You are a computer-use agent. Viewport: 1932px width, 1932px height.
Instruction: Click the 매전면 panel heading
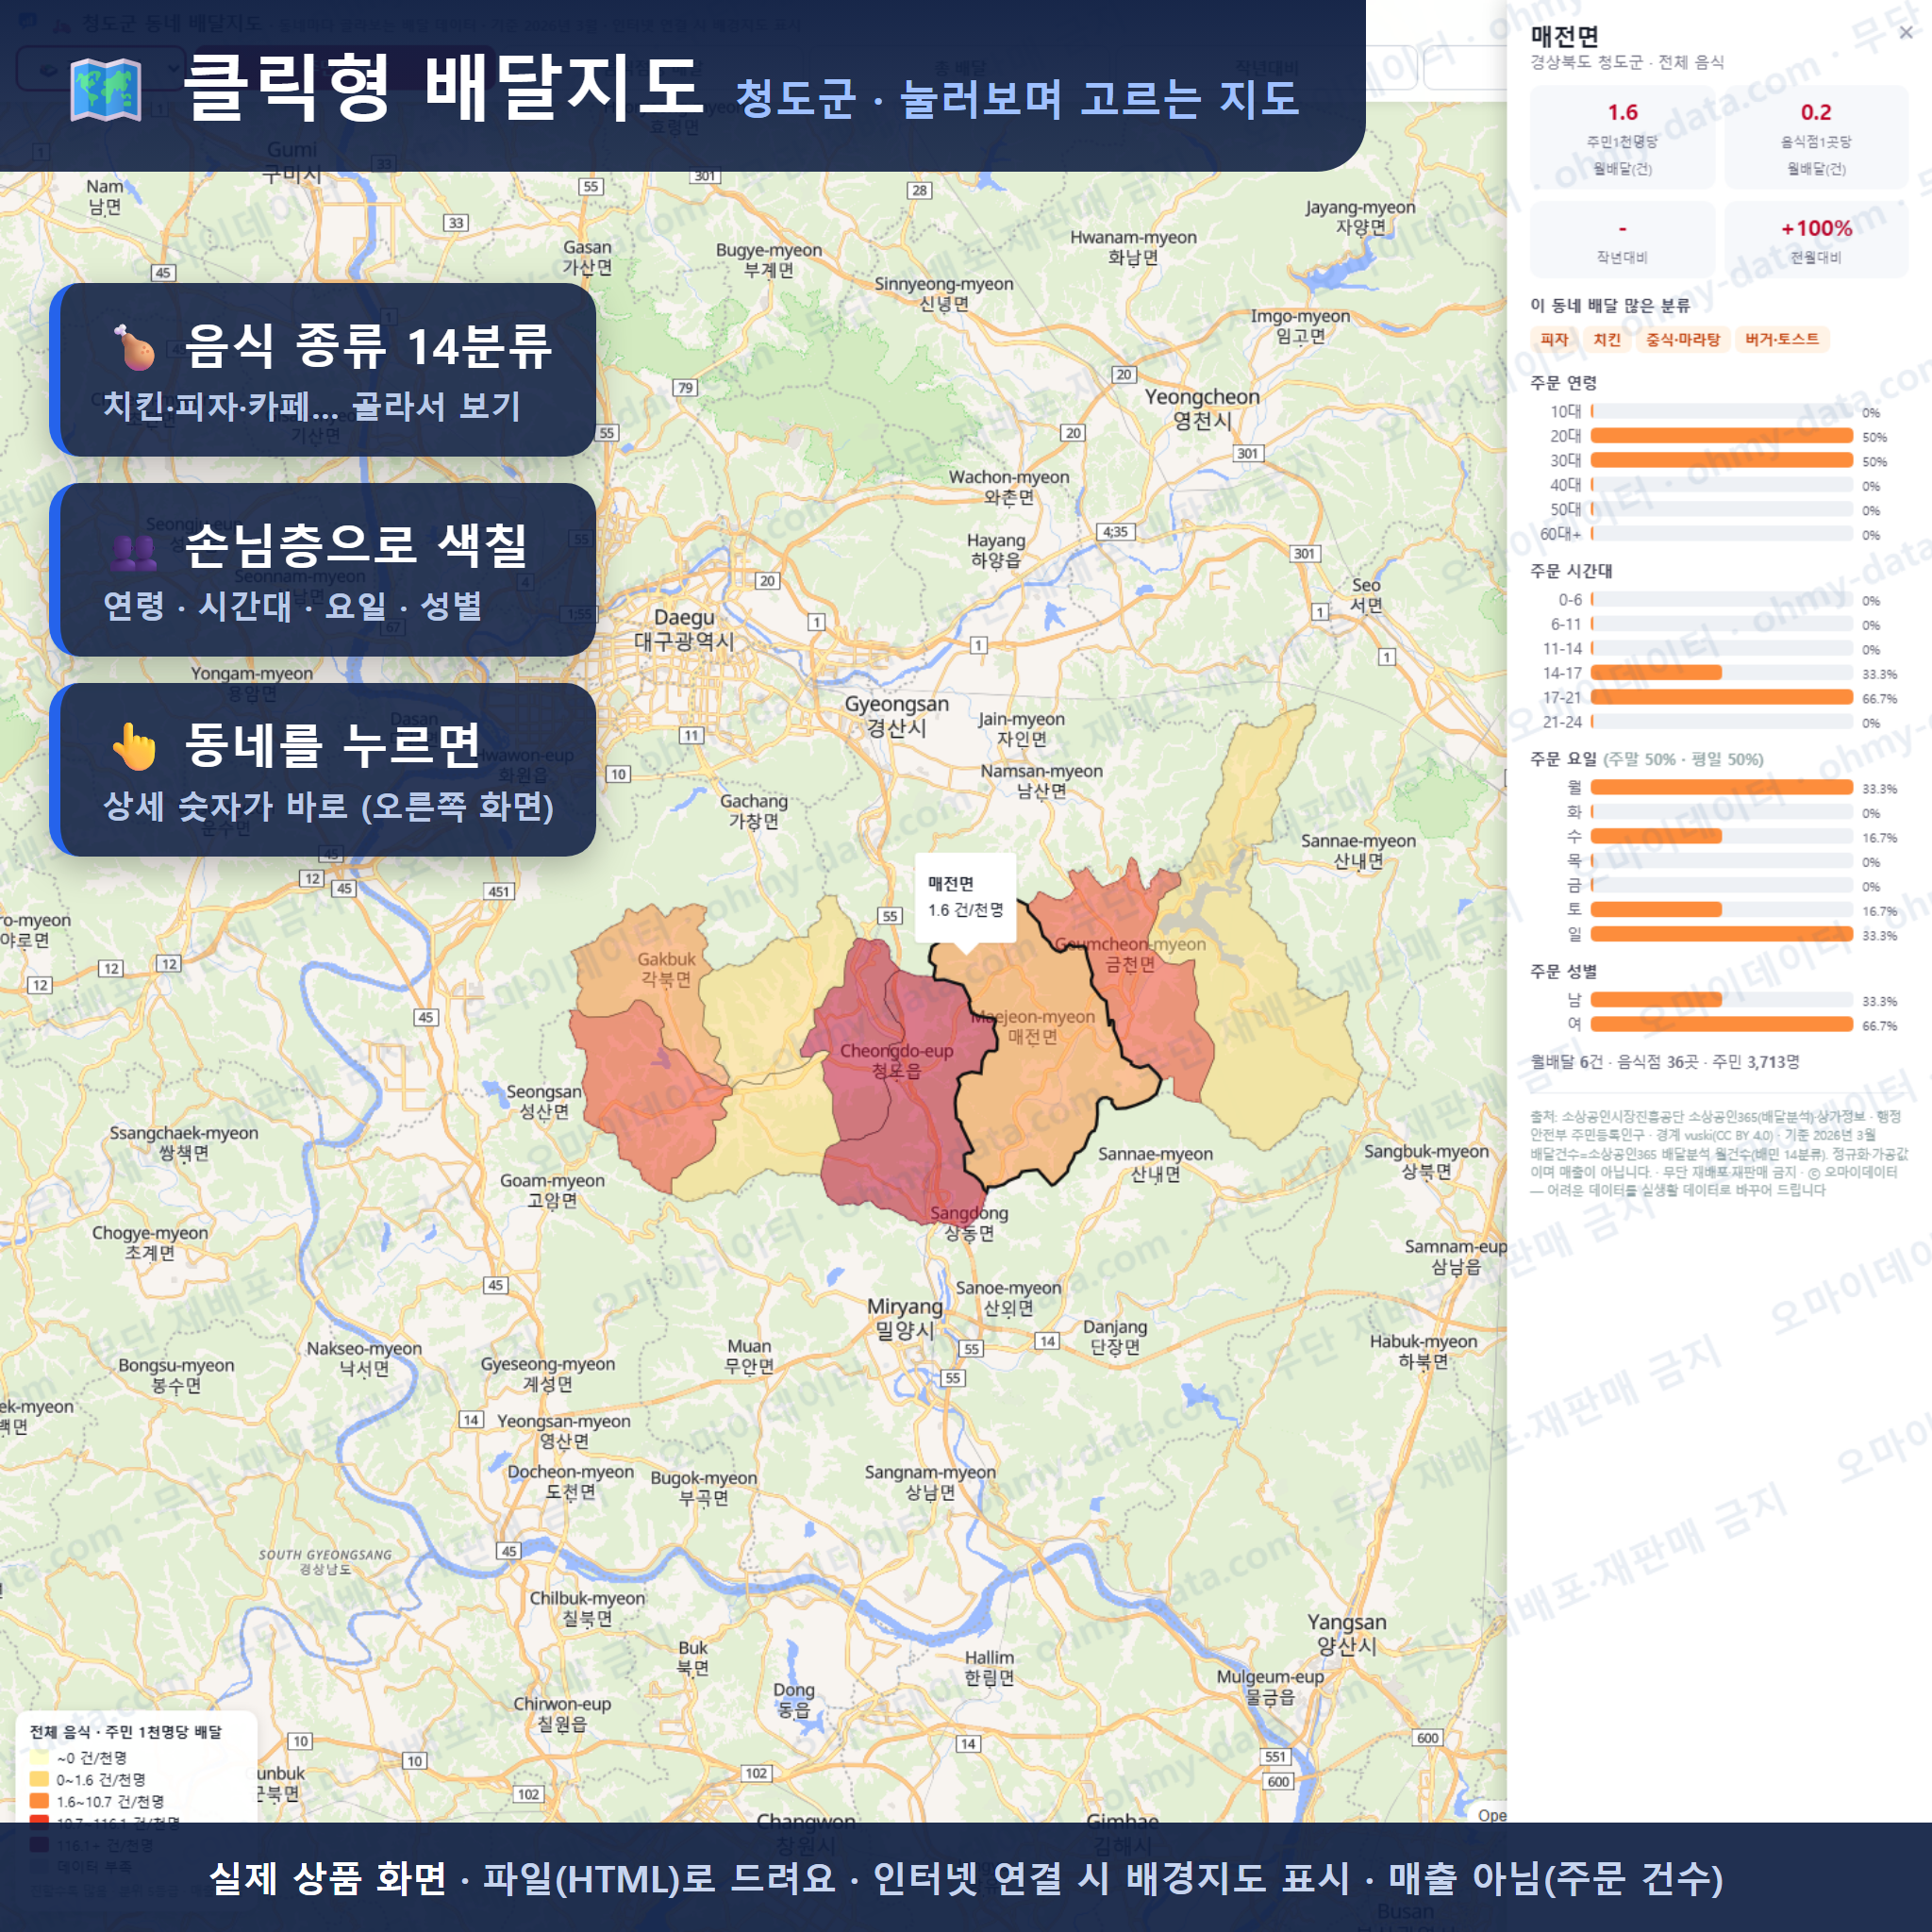tap(1565, 36)
